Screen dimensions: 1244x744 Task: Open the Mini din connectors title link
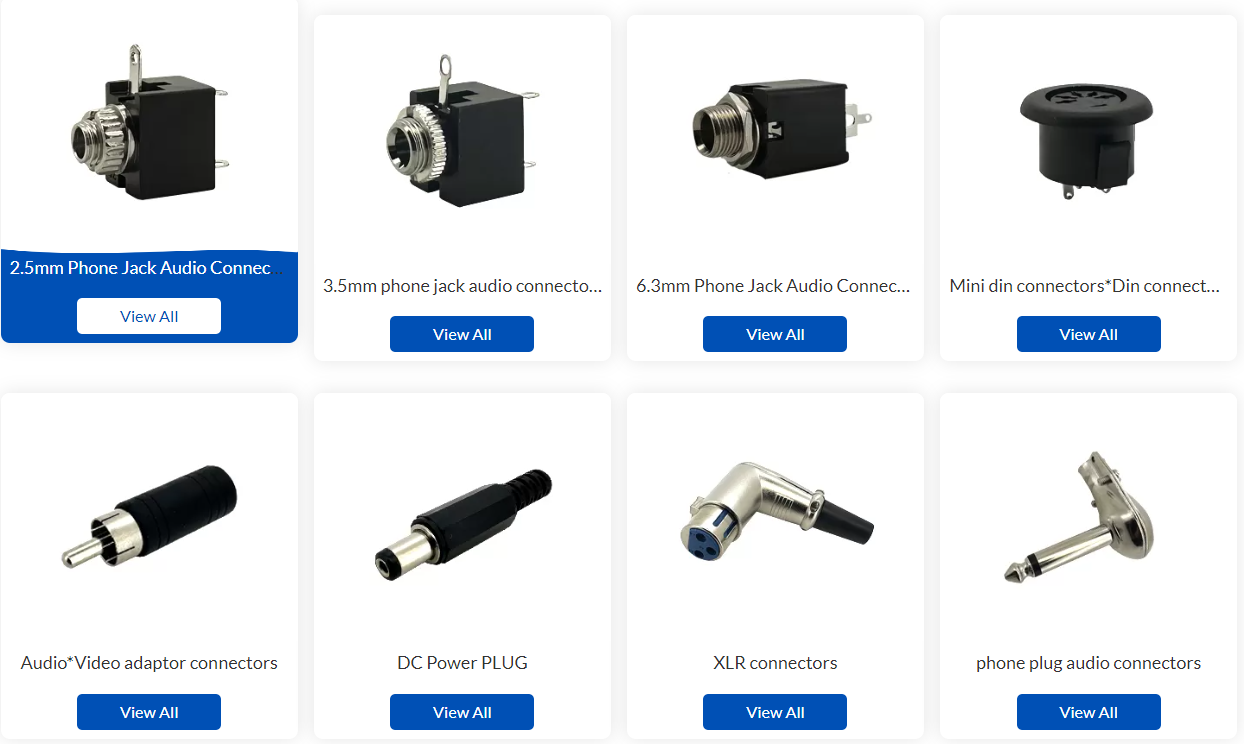1085,286
